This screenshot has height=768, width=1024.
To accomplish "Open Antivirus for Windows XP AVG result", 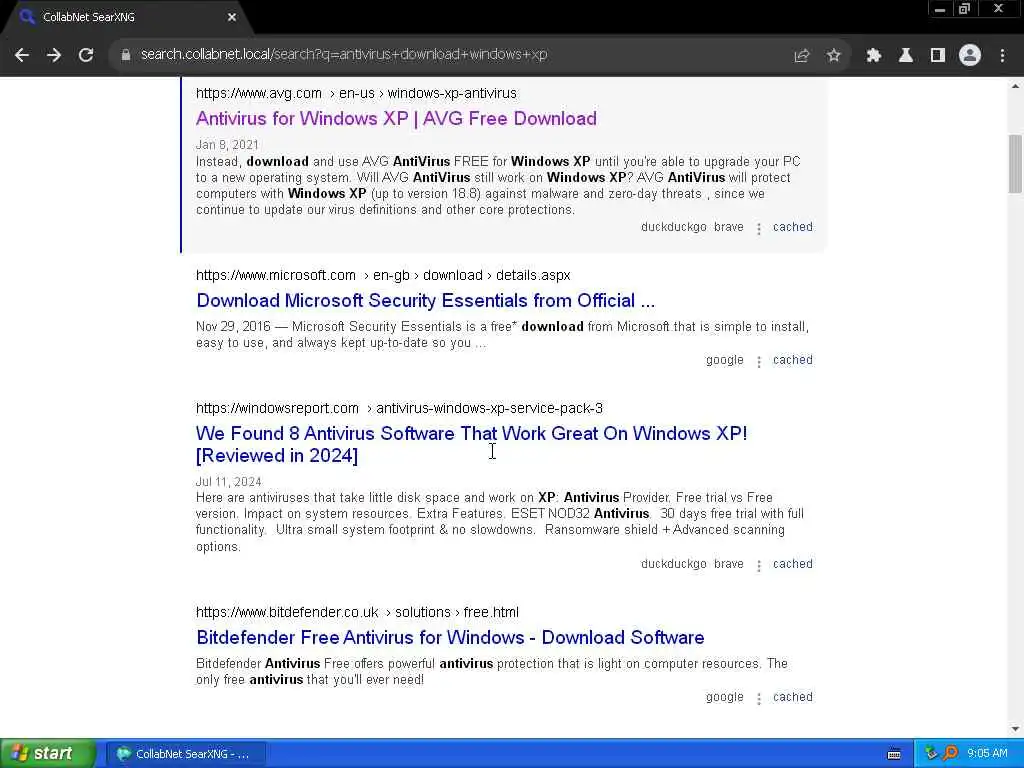I will tap(396, 118).
